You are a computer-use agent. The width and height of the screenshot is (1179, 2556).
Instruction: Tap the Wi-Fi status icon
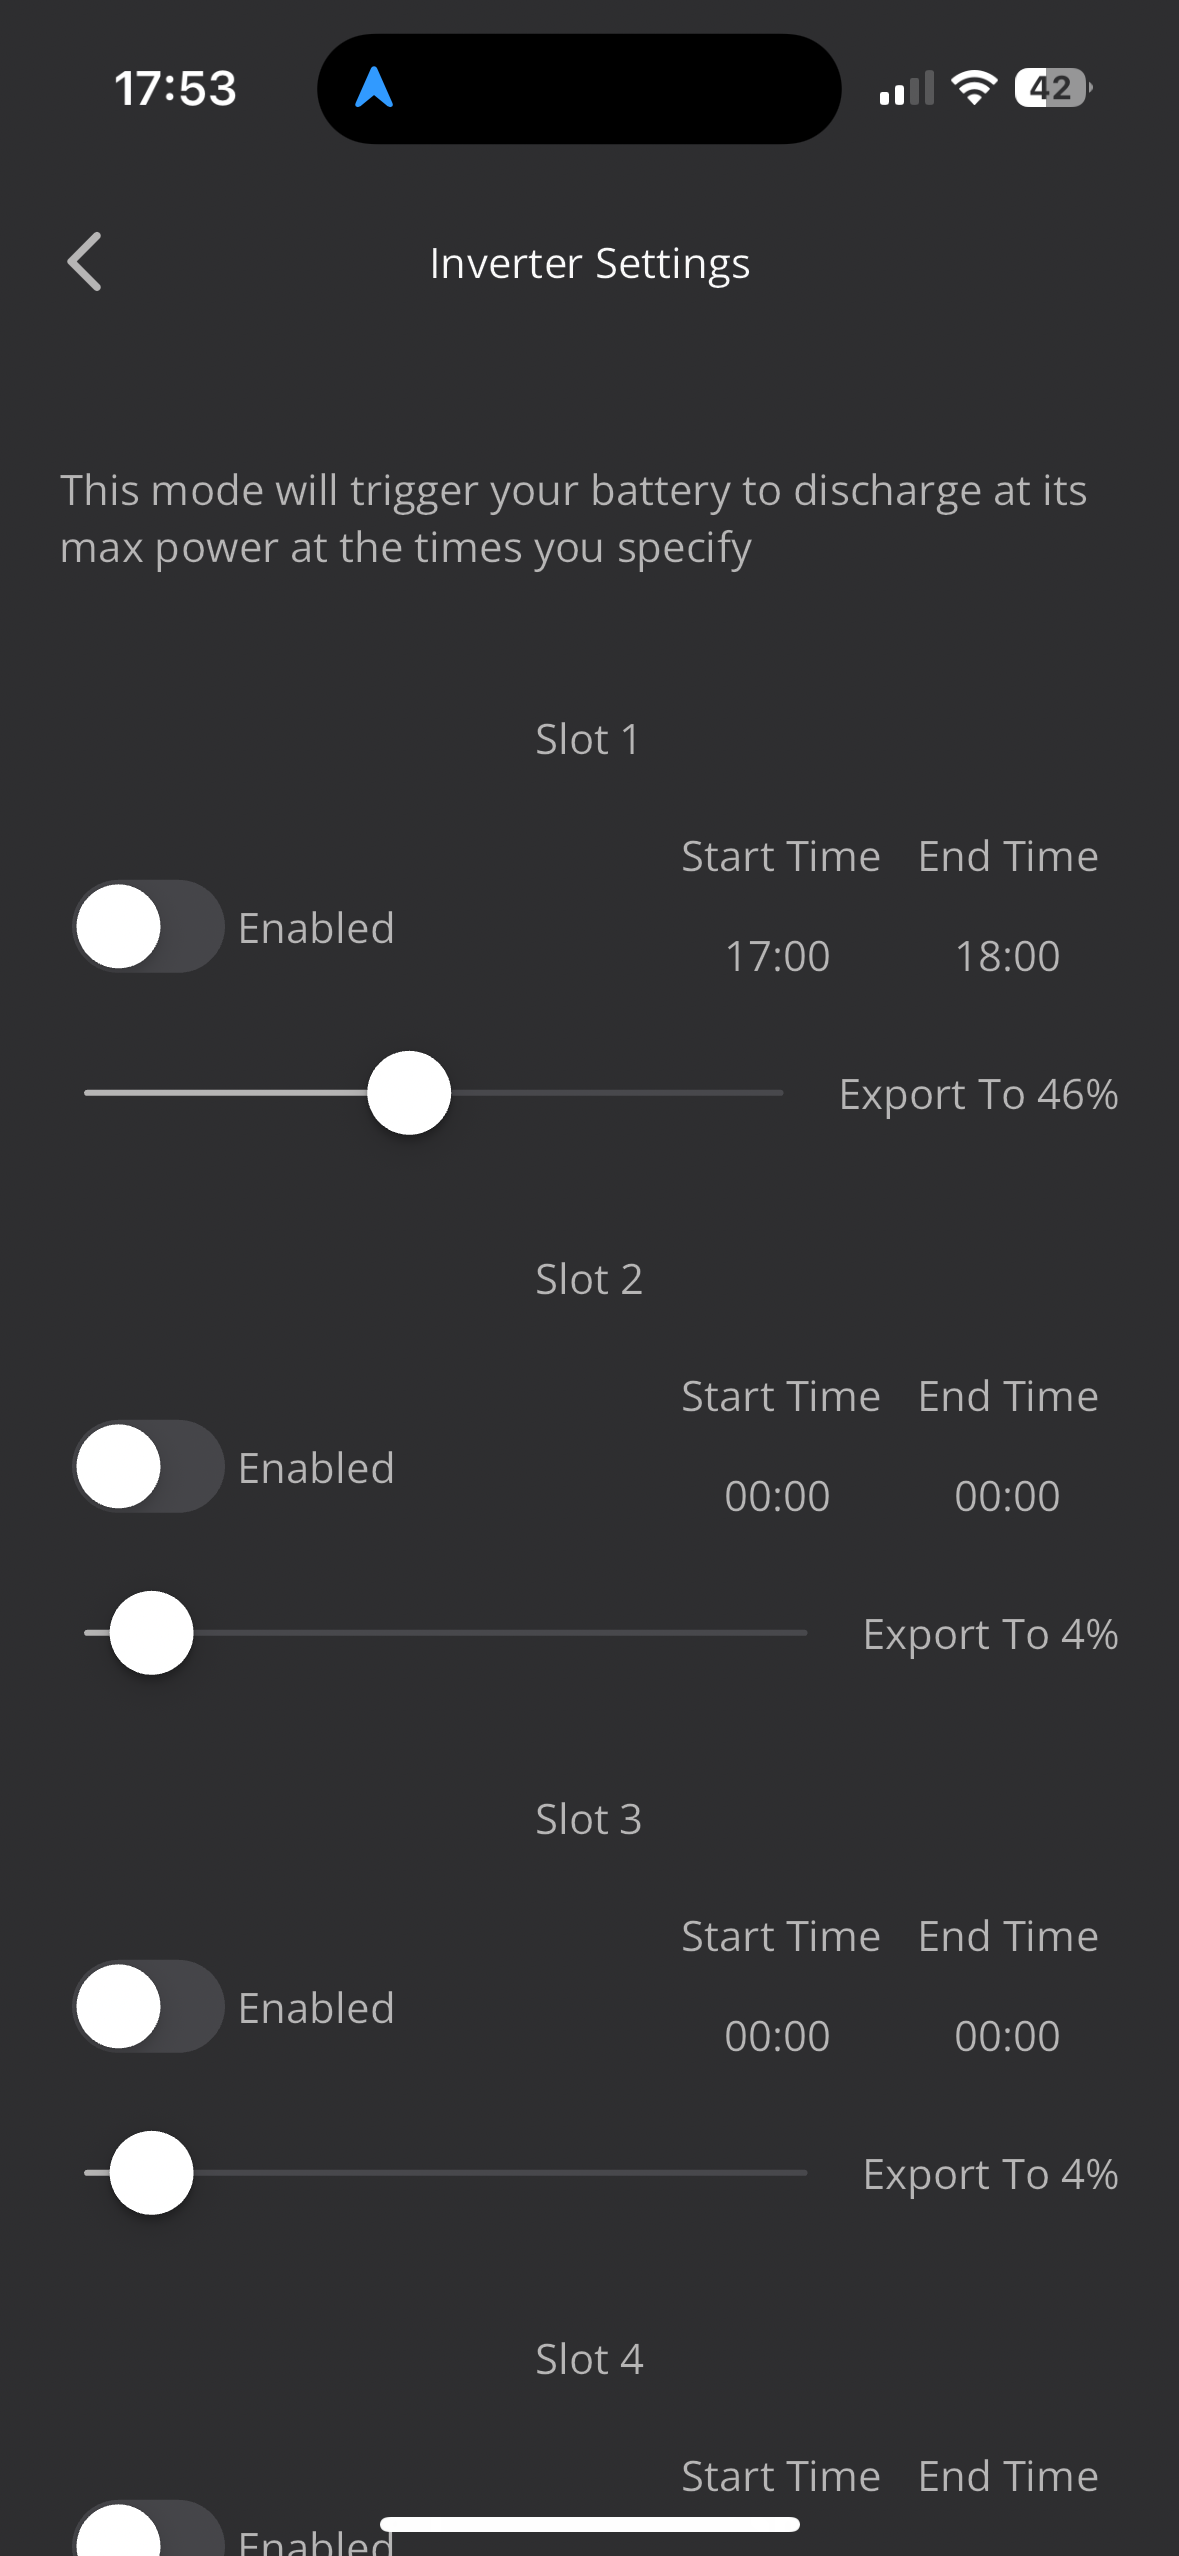point(974,88)
